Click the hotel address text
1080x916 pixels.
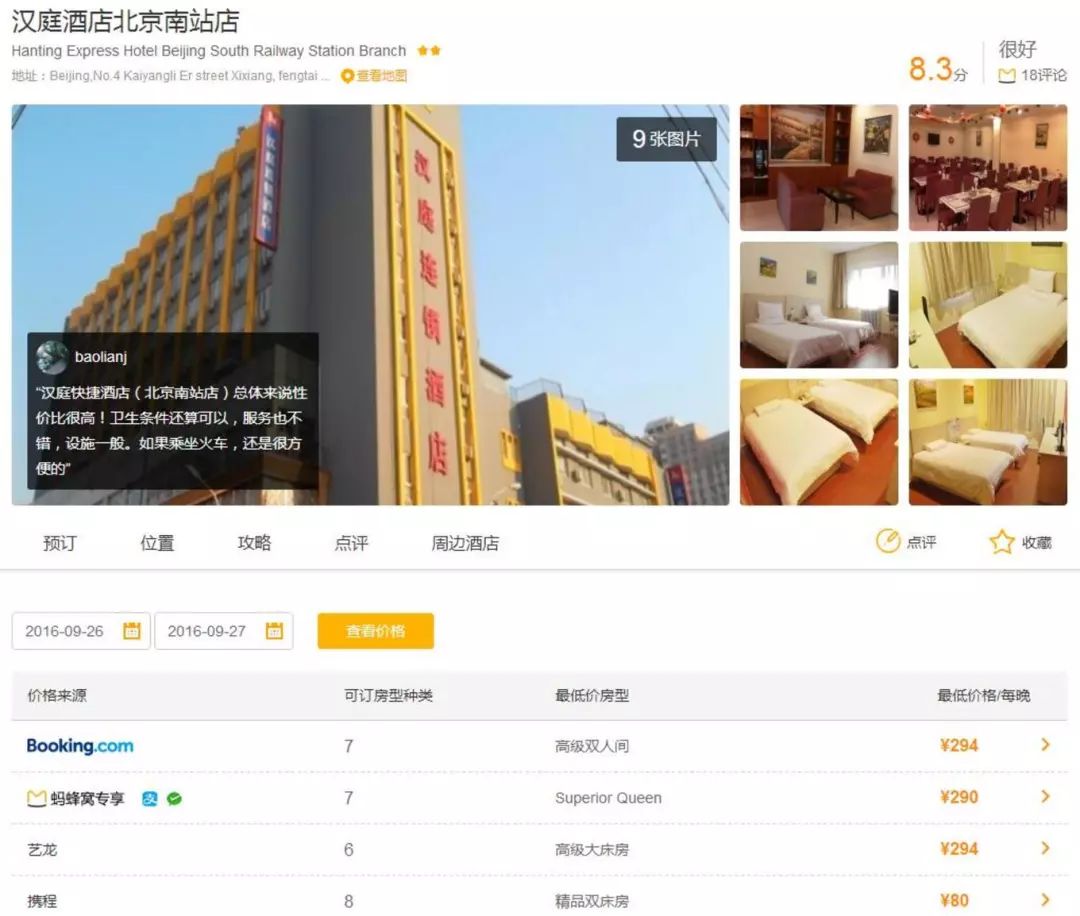(x=170, y=76)
